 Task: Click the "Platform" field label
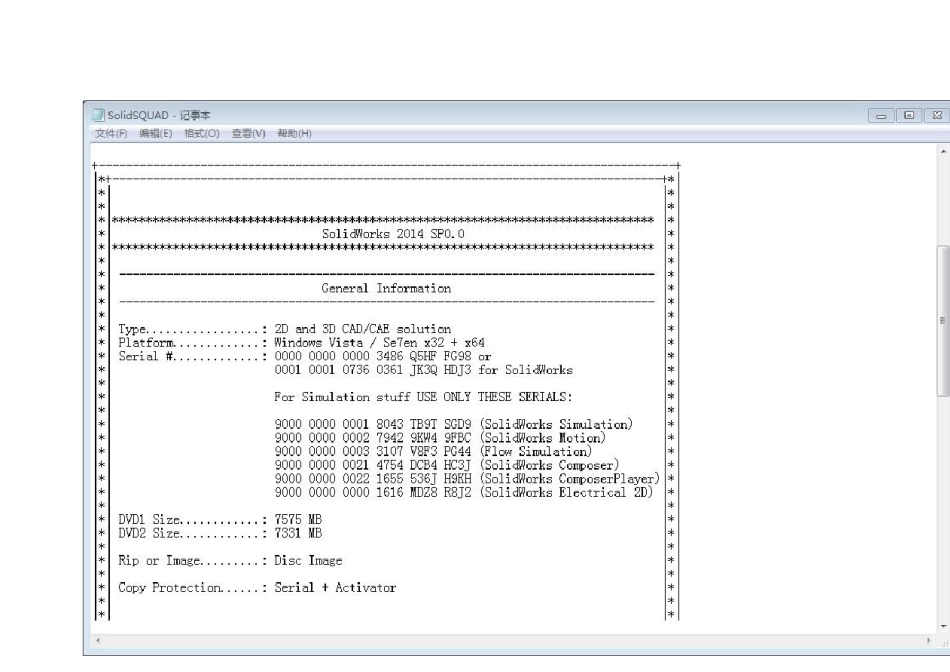[146, 342]
